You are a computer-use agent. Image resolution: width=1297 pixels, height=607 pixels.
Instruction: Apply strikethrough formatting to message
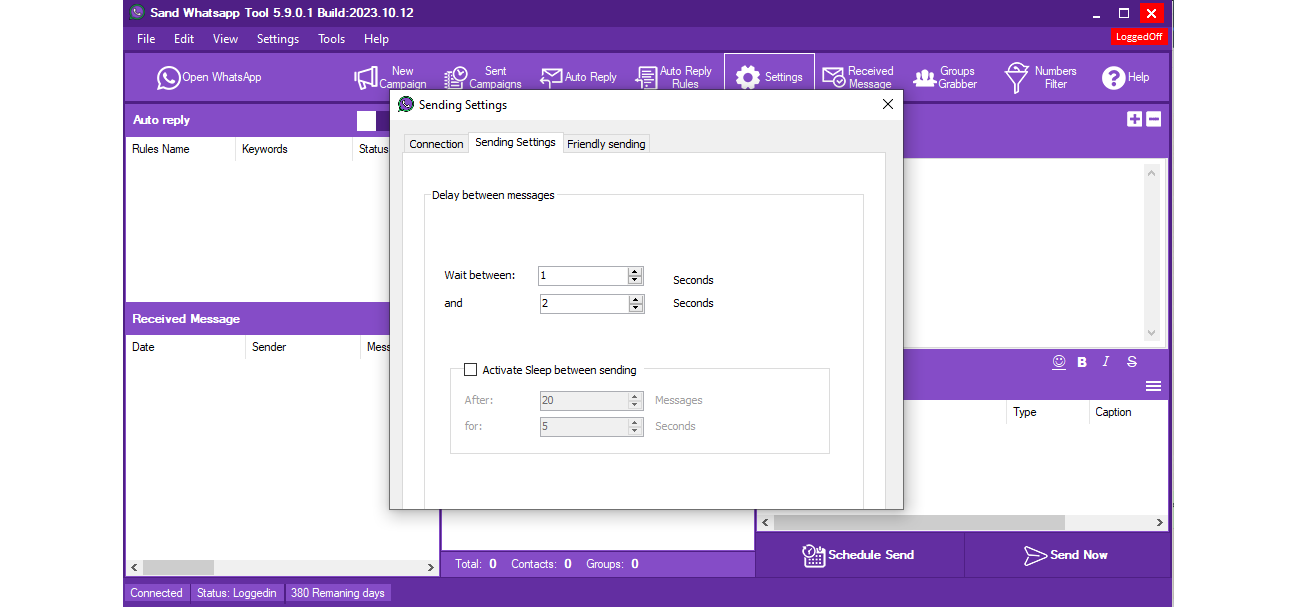[1132, 362]
